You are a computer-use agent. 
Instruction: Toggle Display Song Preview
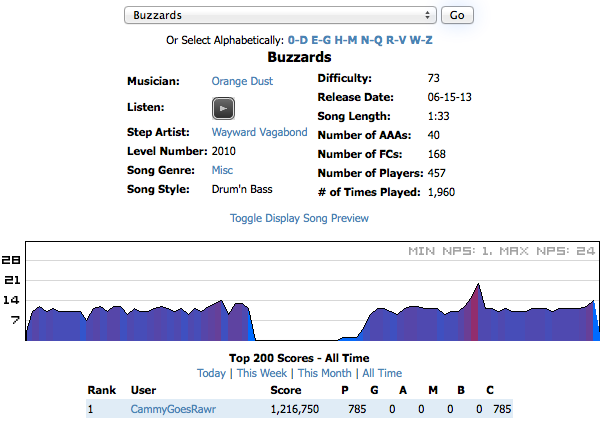point(299,218)
